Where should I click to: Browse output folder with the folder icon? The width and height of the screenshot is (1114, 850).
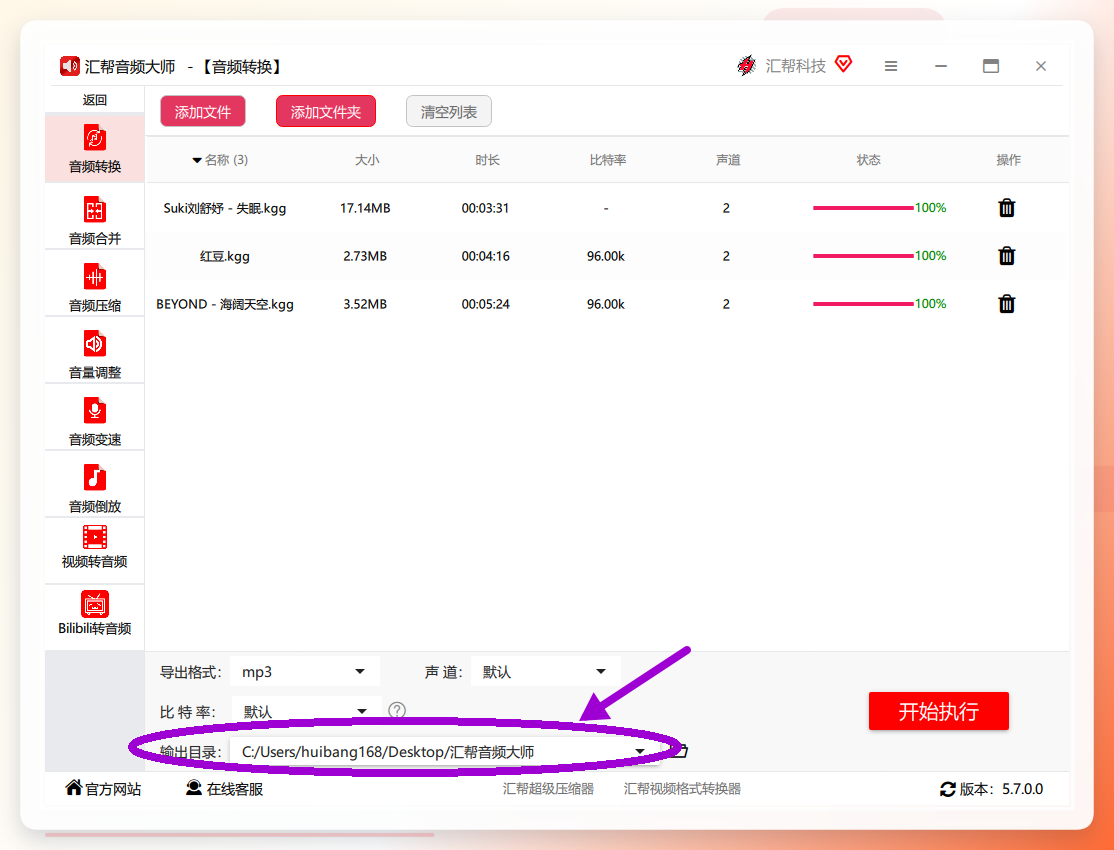(680, 751)
